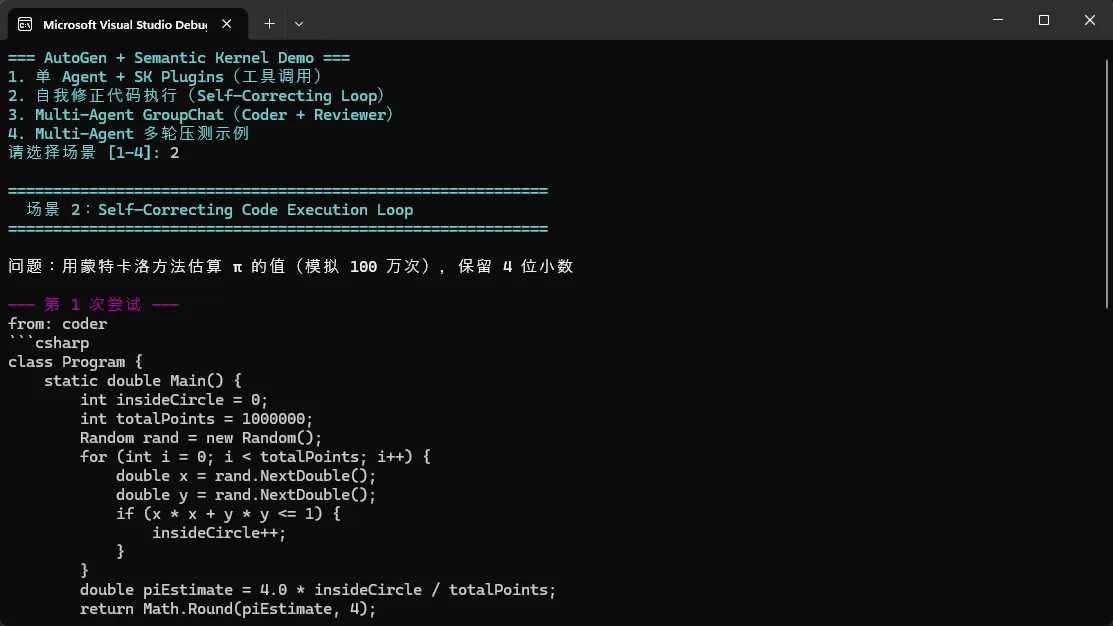Click the magenta 第 1 次尝试 marker line
1113x626 pixels.
tap(93, 305)
